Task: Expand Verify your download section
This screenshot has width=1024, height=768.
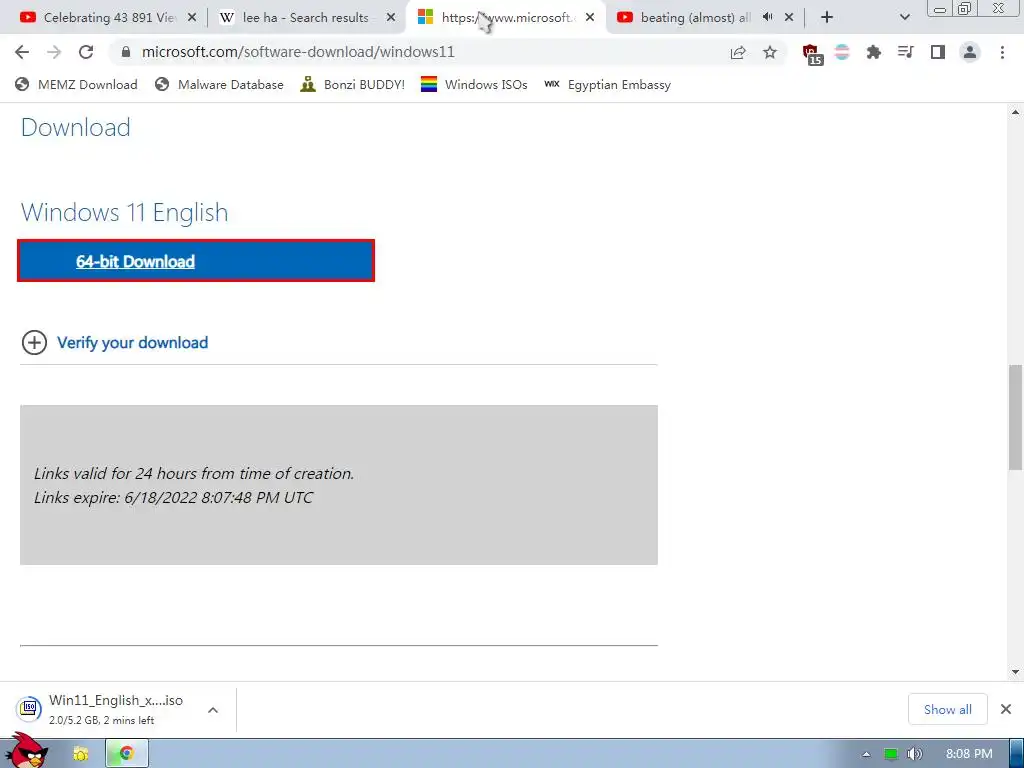Action: click(x=133, y=342)
